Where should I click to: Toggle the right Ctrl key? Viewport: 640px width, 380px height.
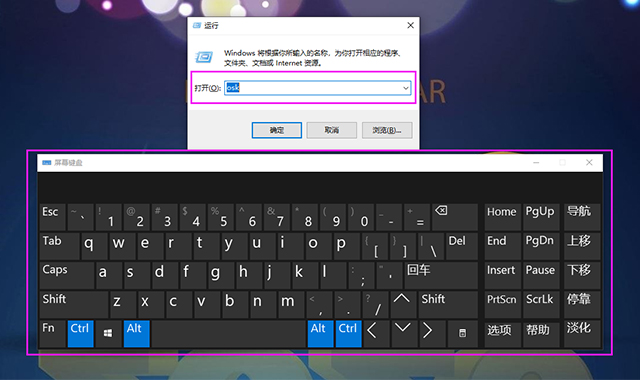[x=348, y=333]
